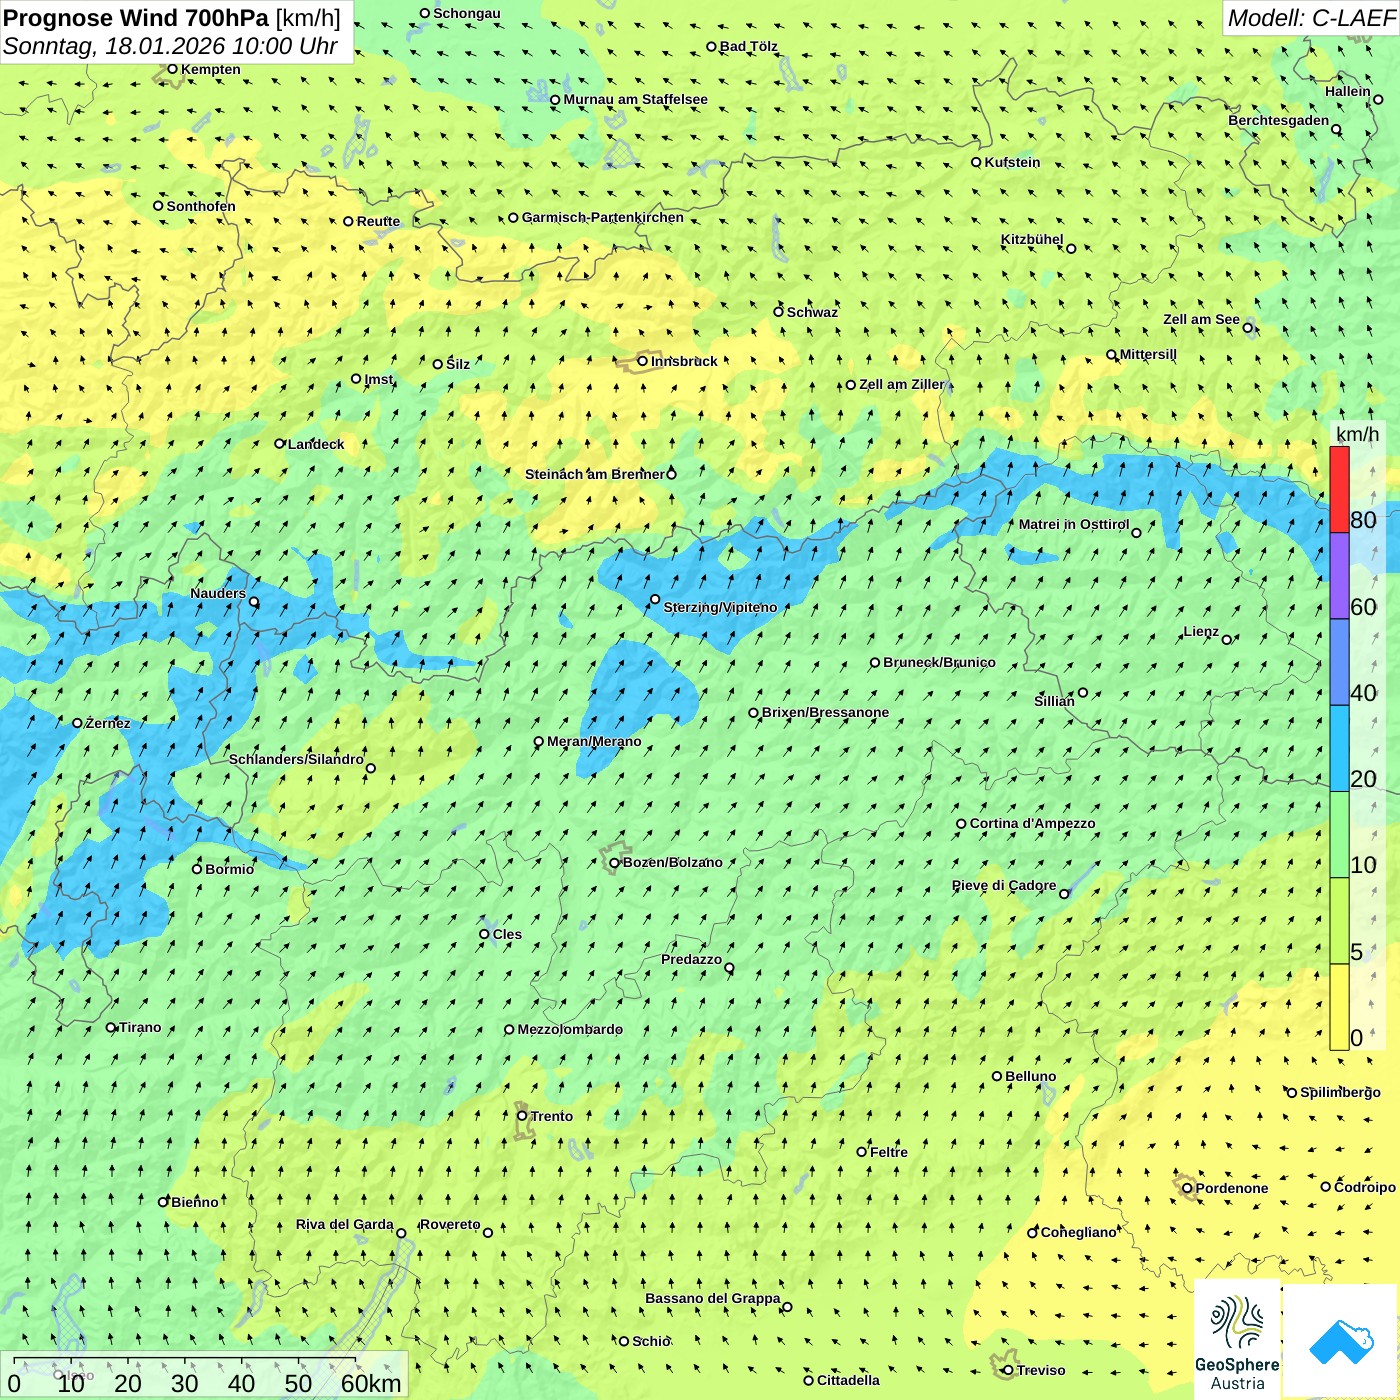Click the Bienno label
1400x1400 pixels.
[x=195, y=1202]
